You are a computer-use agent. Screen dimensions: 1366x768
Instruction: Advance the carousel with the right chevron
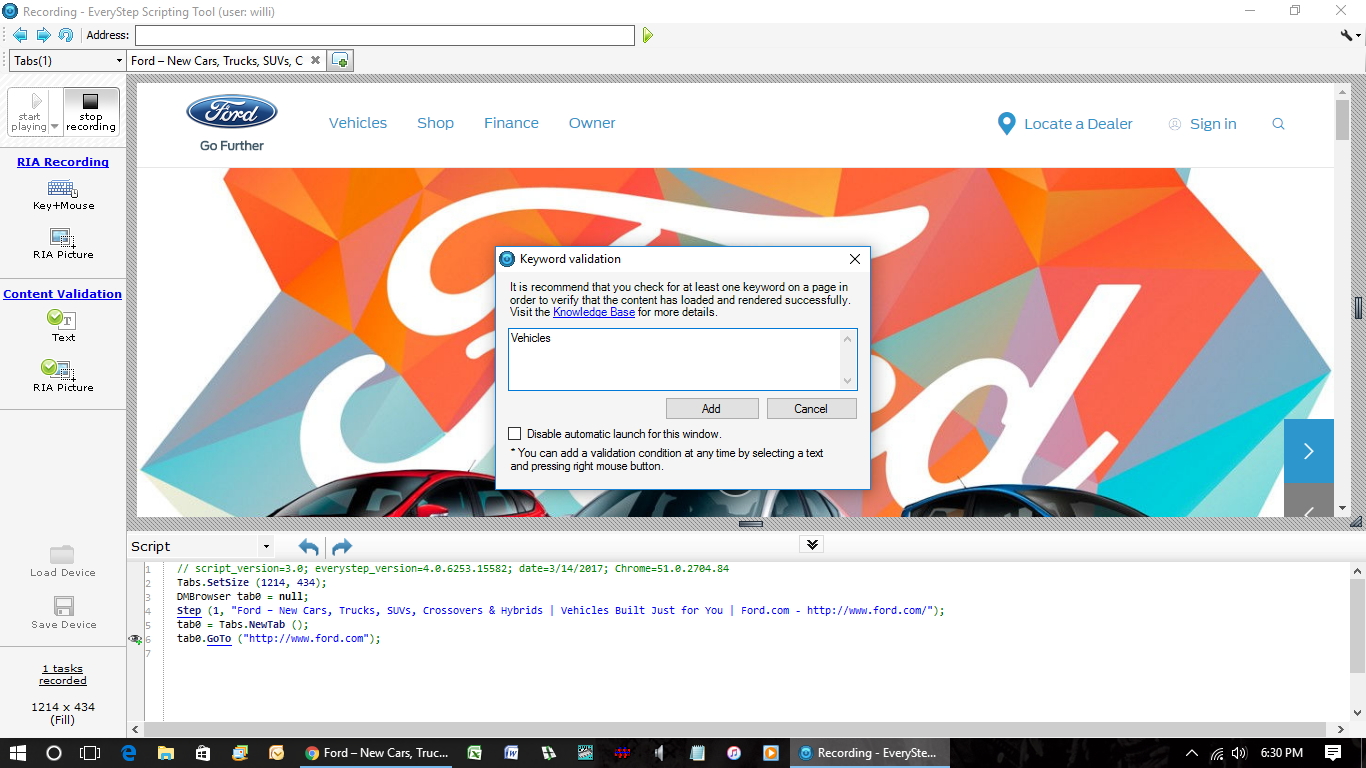(1309, 451)
